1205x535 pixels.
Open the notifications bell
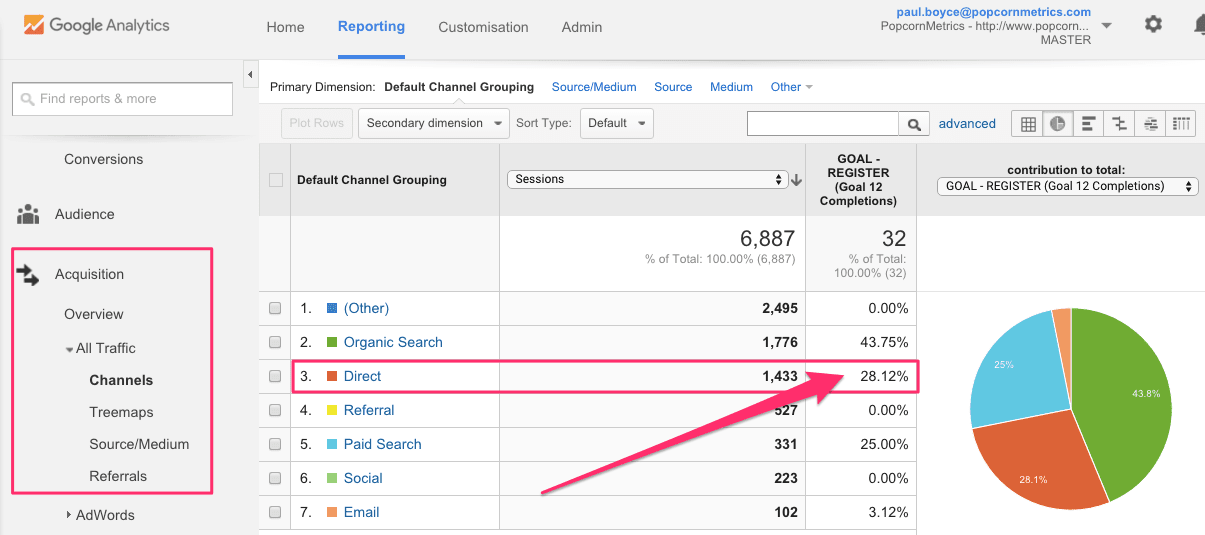click(1199, 25)
